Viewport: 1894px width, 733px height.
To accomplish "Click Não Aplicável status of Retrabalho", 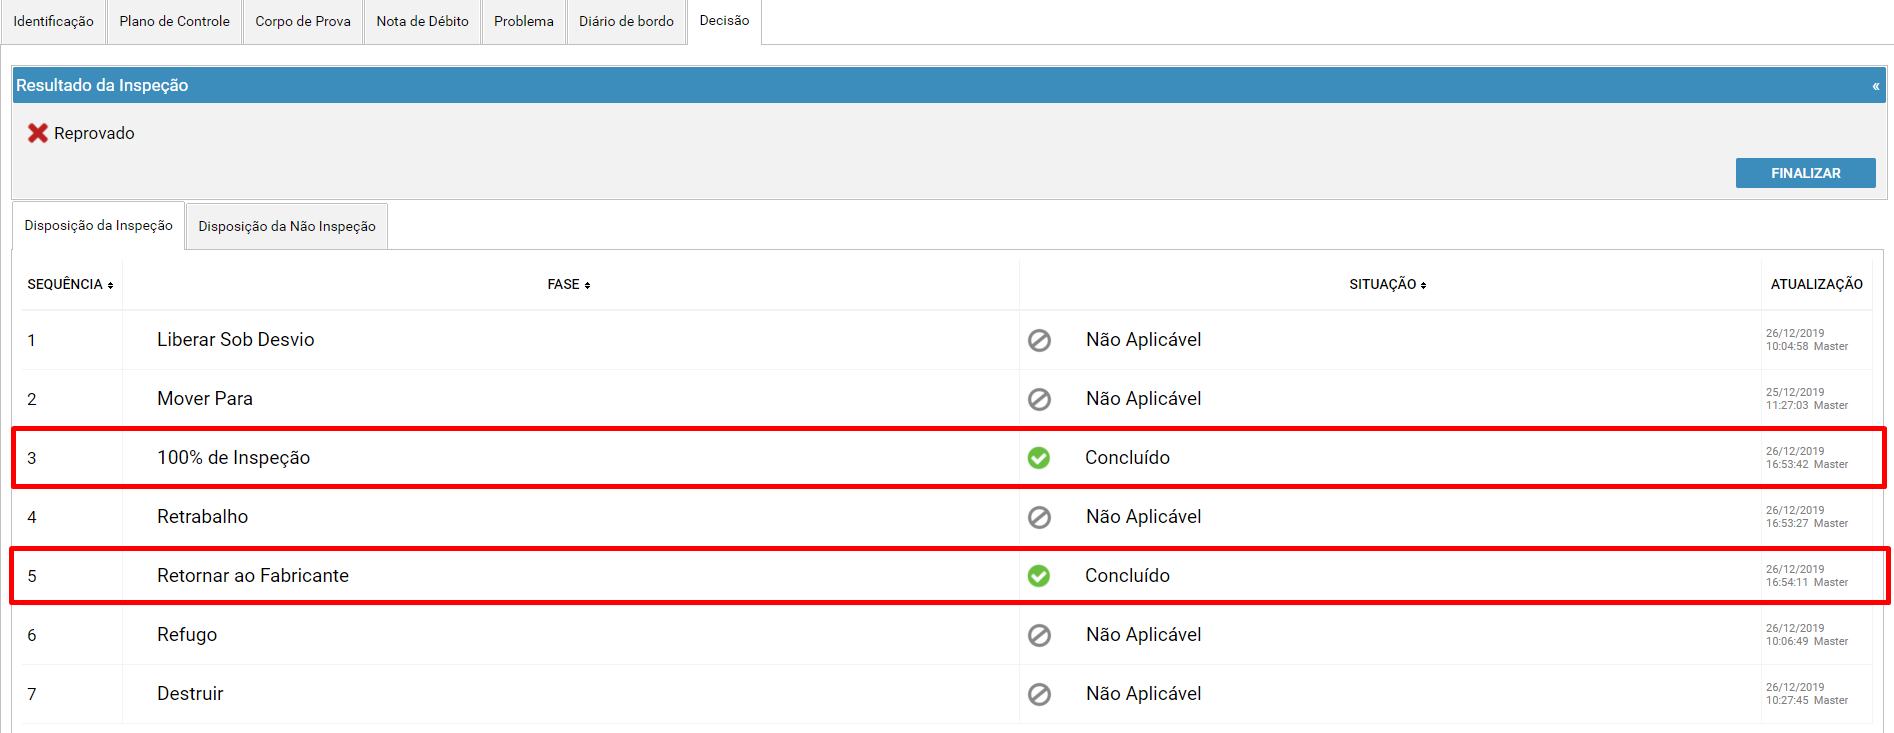I will pos(1144,517).
